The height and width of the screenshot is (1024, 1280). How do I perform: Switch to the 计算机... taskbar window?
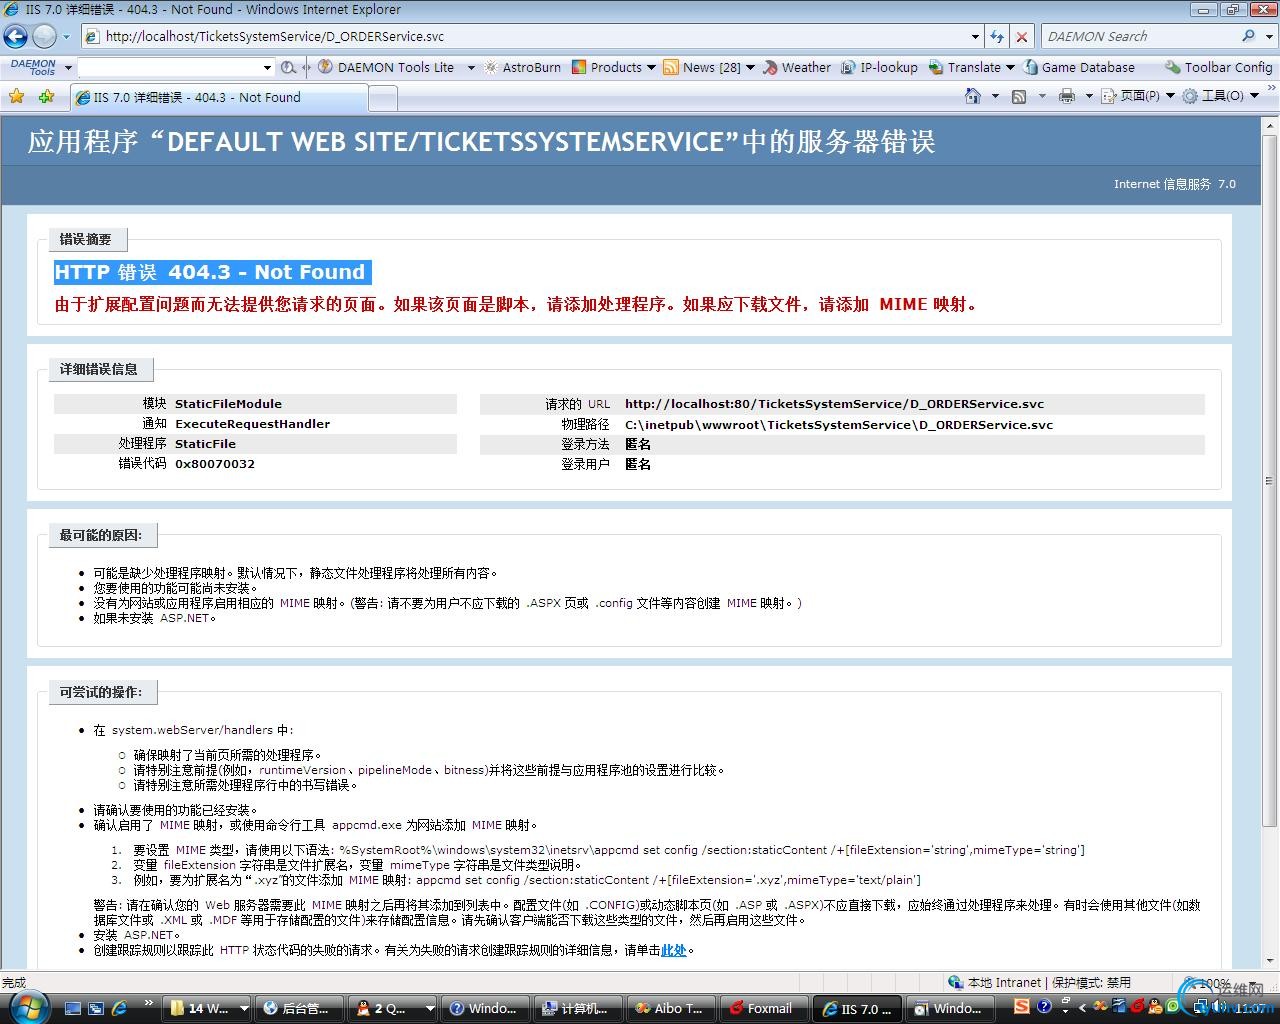(x=578, y=1008)
